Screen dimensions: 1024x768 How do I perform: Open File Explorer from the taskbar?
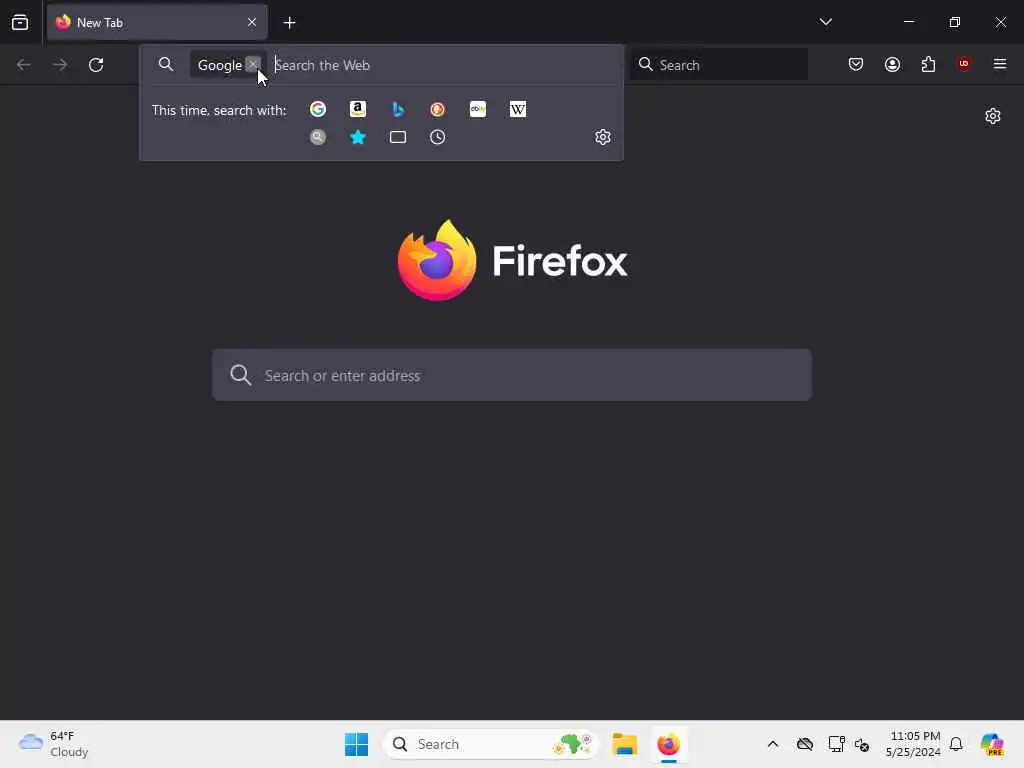coord(624,744)
